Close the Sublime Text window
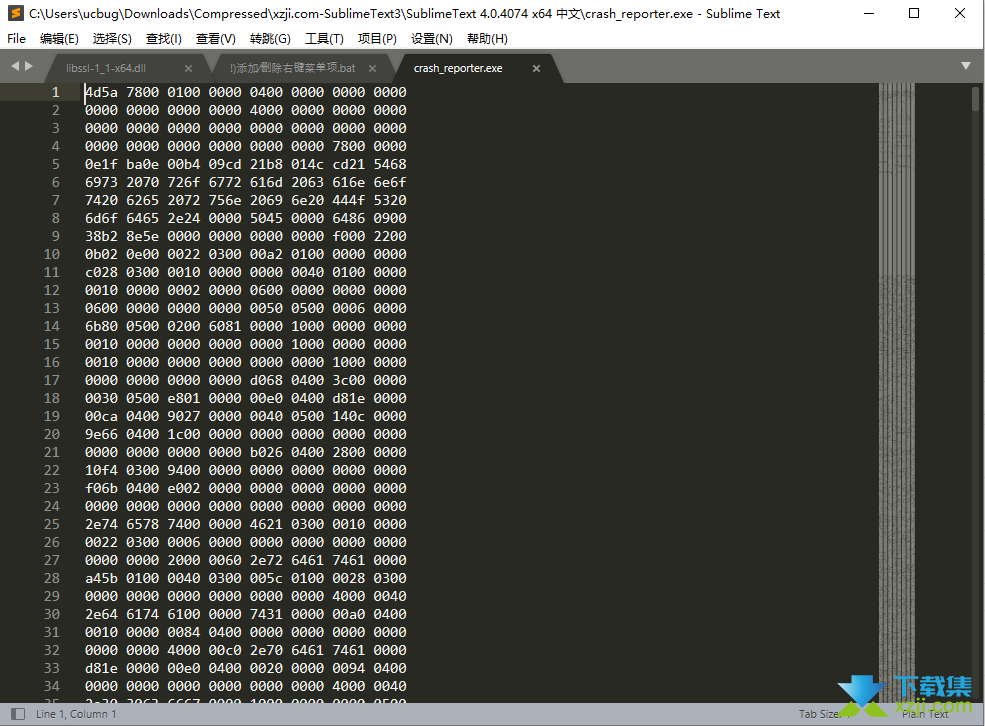Viewport: 985px width, 726px height. tap(960, 13)
